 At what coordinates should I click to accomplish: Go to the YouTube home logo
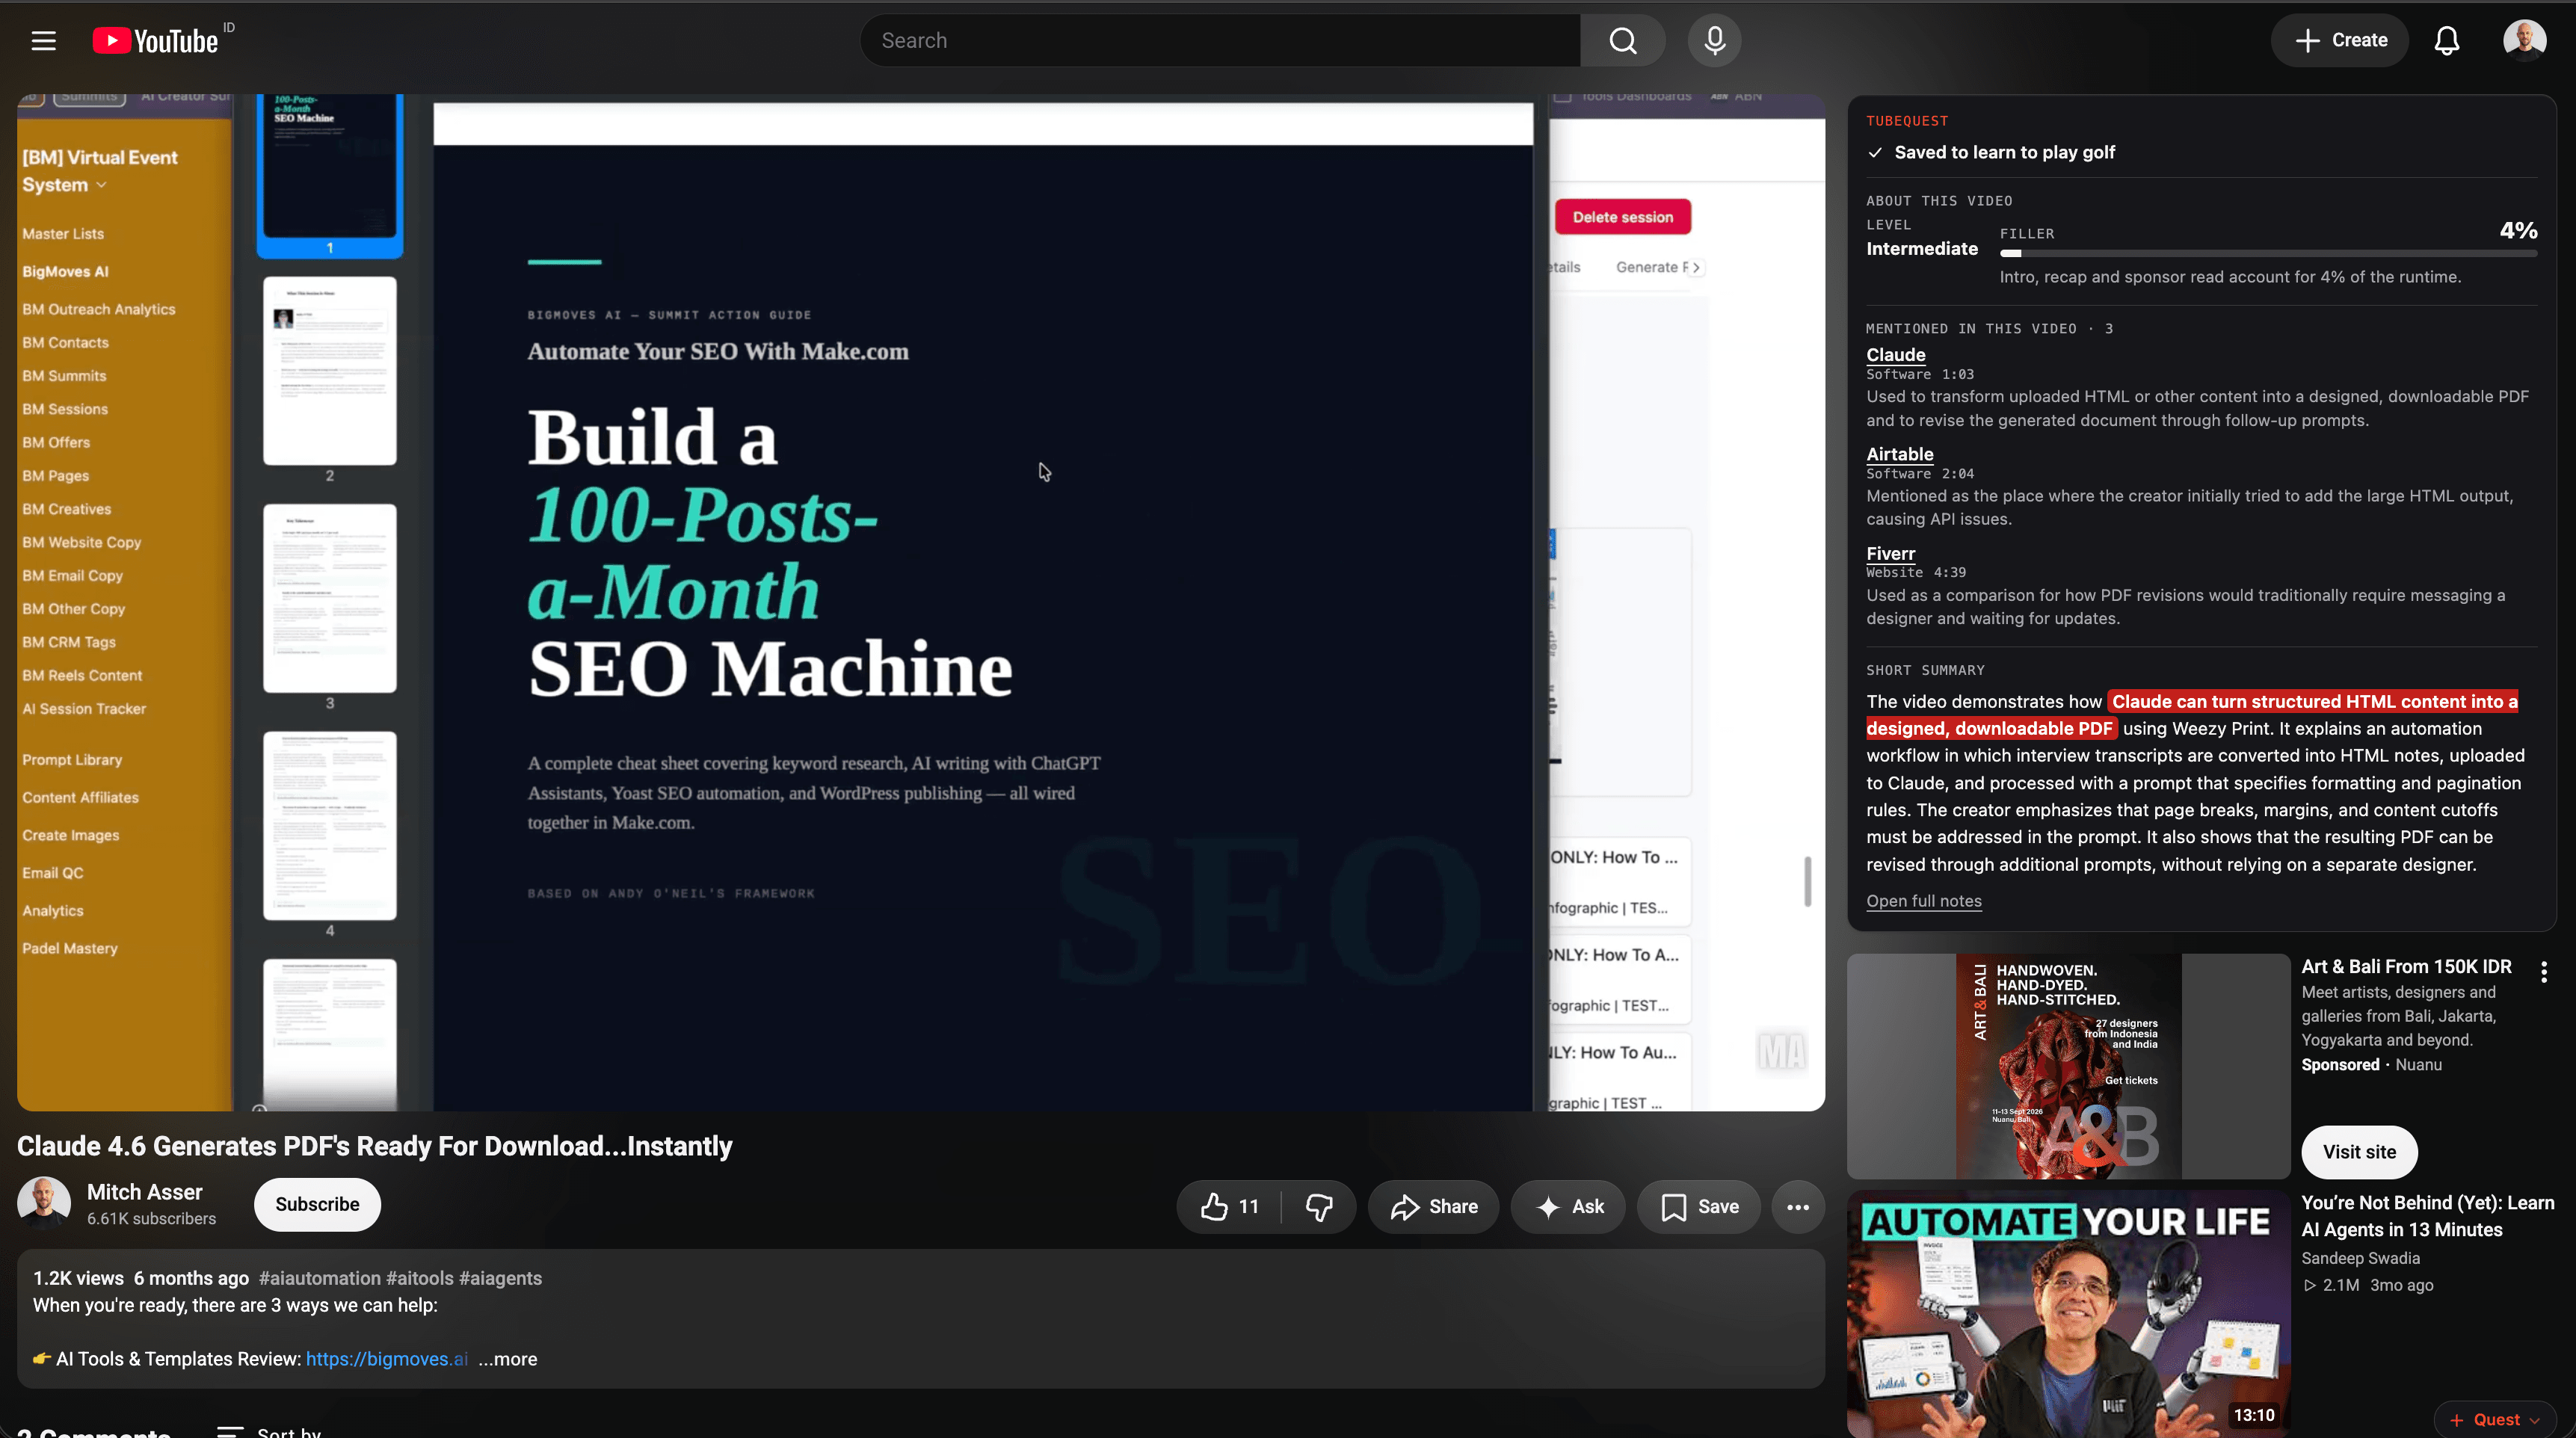156,41
